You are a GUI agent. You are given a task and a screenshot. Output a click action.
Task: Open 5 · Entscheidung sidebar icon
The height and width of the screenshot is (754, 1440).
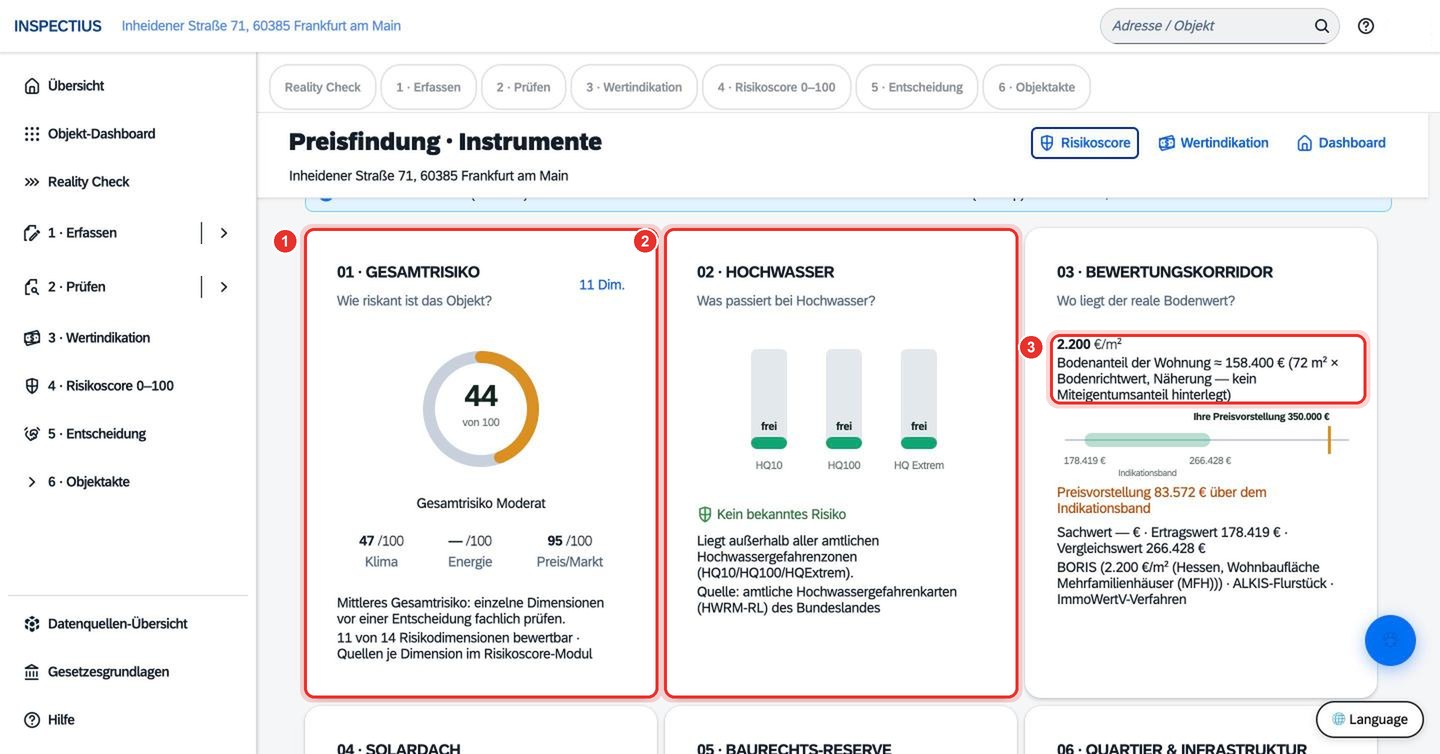tap(32, 434)
